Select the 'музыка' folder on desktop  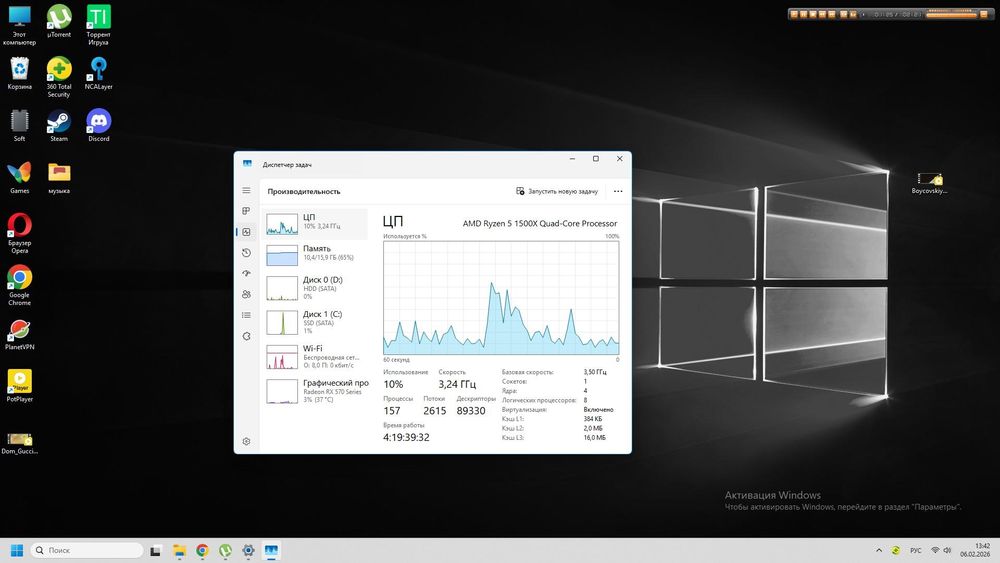pos(59,178)
